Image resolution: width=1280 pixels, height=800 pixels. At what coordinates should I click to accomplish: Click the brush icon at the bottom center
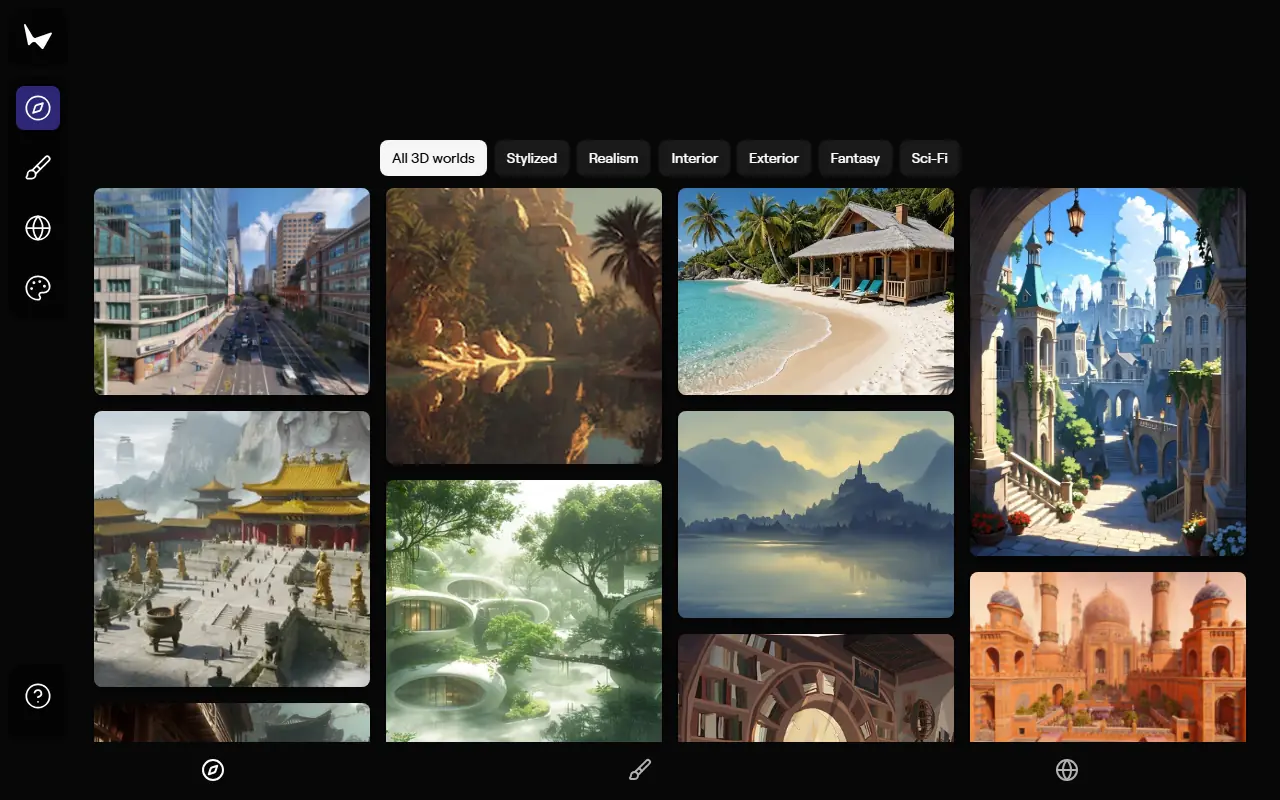tap(639, 769)
